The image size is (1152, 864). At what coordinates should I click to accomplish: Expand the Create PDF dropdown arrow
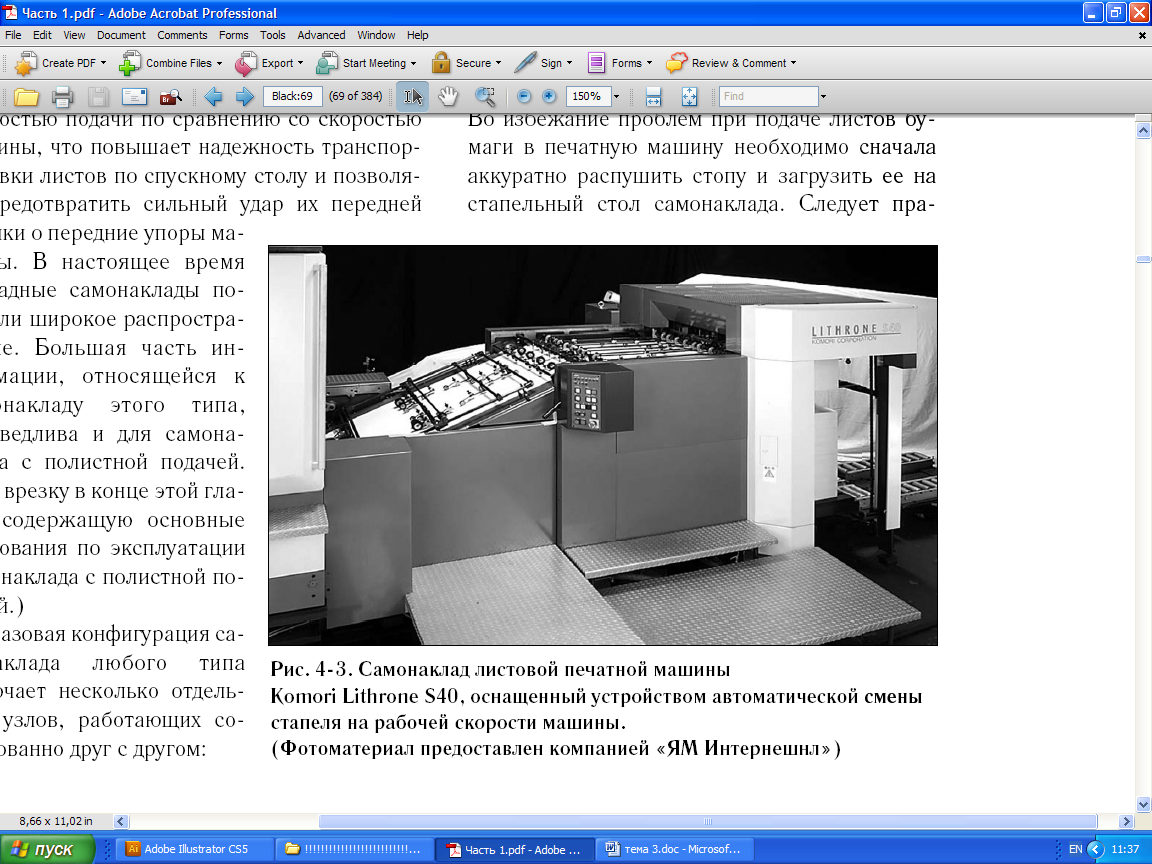coord(104,63)
